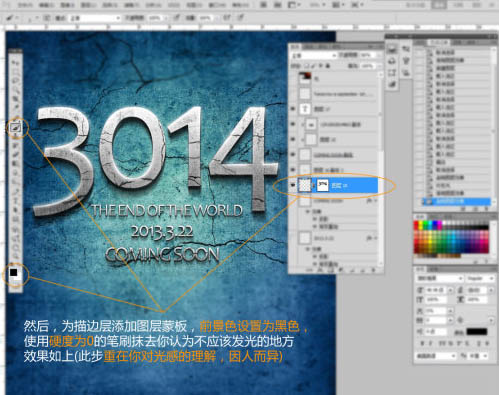Screen dimensions: 499x395
Task: Open the 窗口 (Window) menu in menu bar
Action: click(x=217, y=5)
